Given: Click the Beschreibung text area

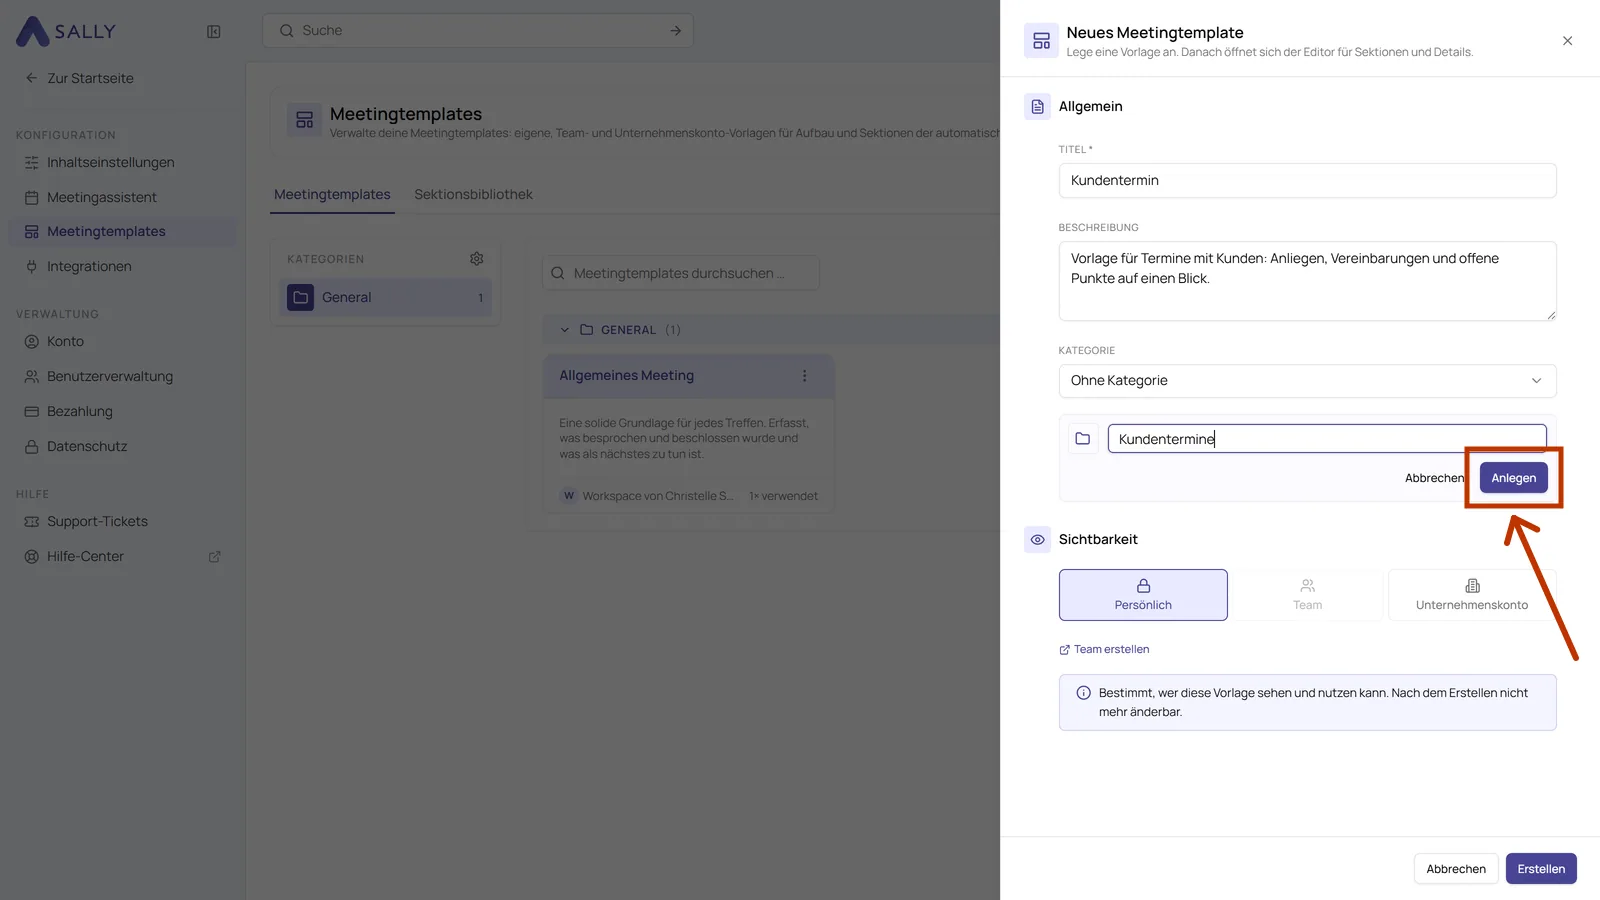Looking at the screenshot, I should (x=1307, y=281).
